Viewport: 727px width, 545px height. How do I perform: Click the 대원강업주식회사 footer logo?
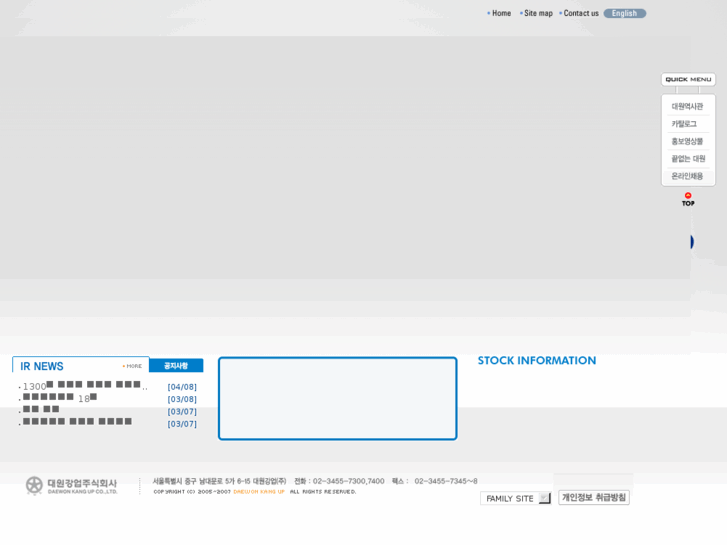pos(71,486)
